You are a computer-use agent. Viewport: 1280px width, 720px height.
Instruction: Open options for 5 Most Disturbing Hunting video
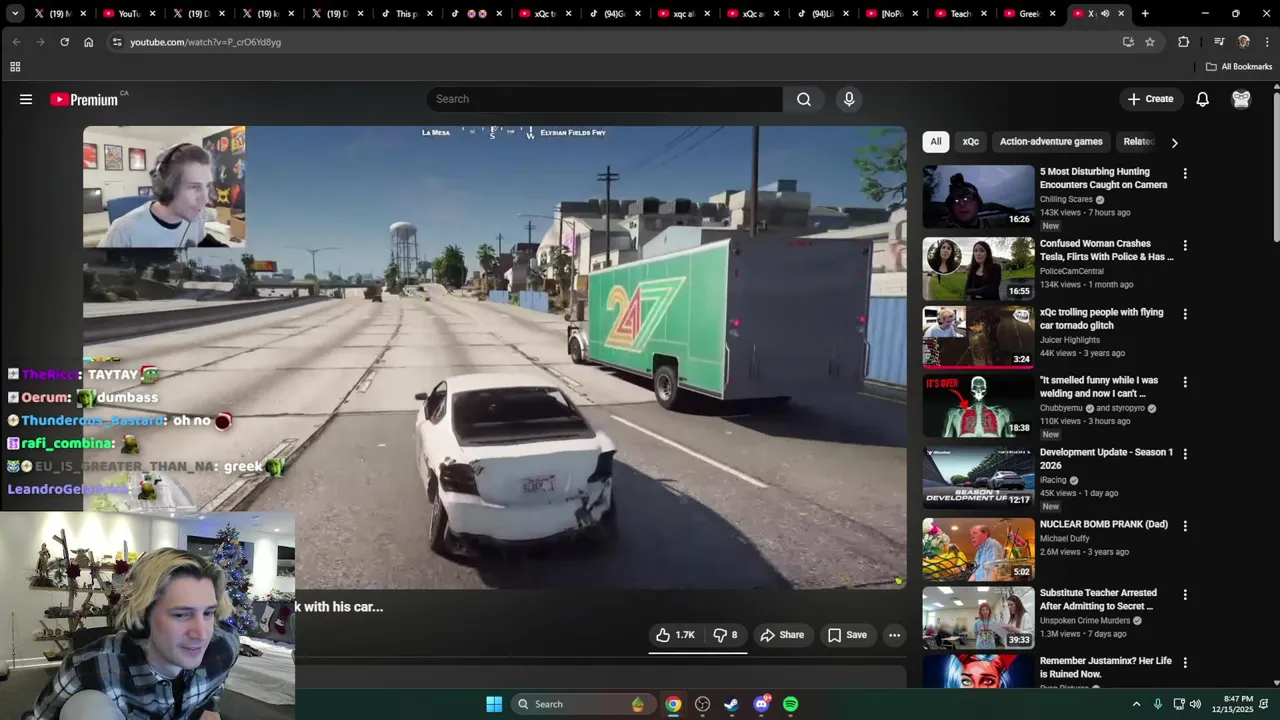click(x=1185, y=173)
